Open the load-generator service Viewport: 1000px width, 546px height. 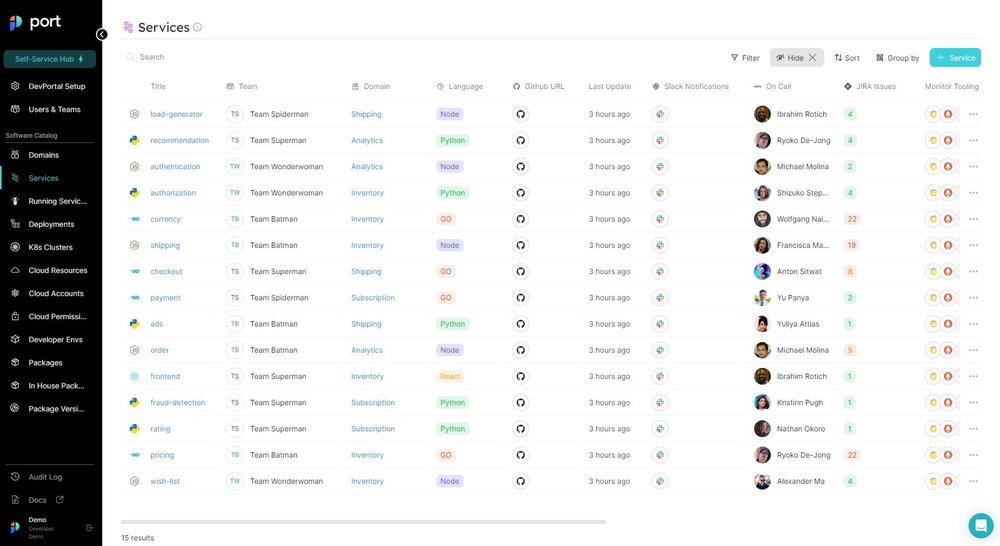(176, 114)
